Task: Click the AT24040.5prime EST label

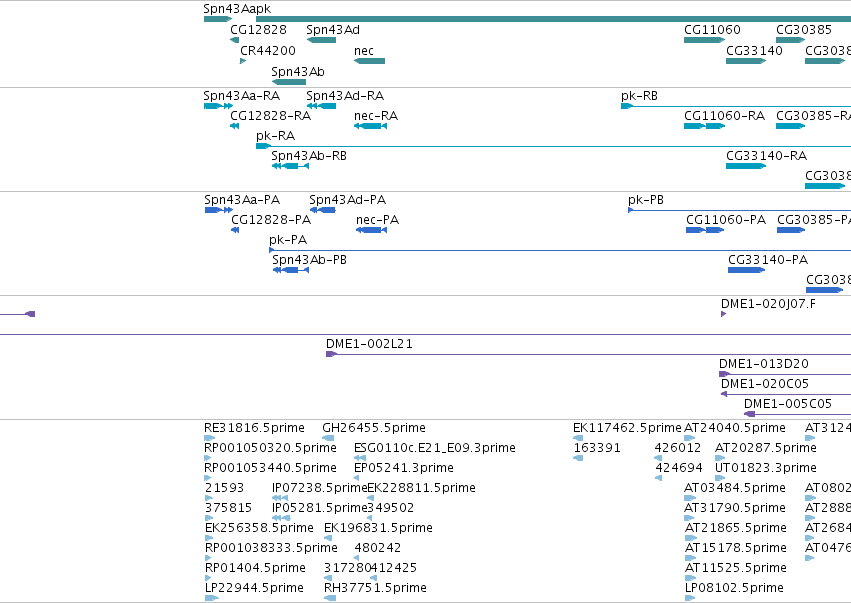Action: pos(735,428)
